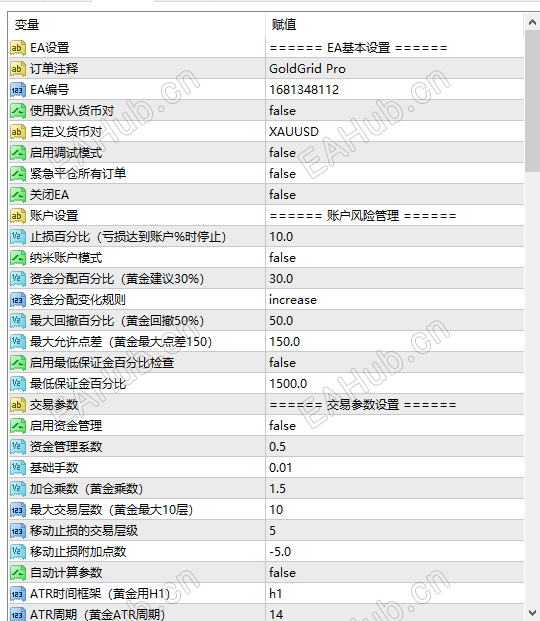
Task: Click the EA基本设置 section header value
Action: (x=359, y=48)
